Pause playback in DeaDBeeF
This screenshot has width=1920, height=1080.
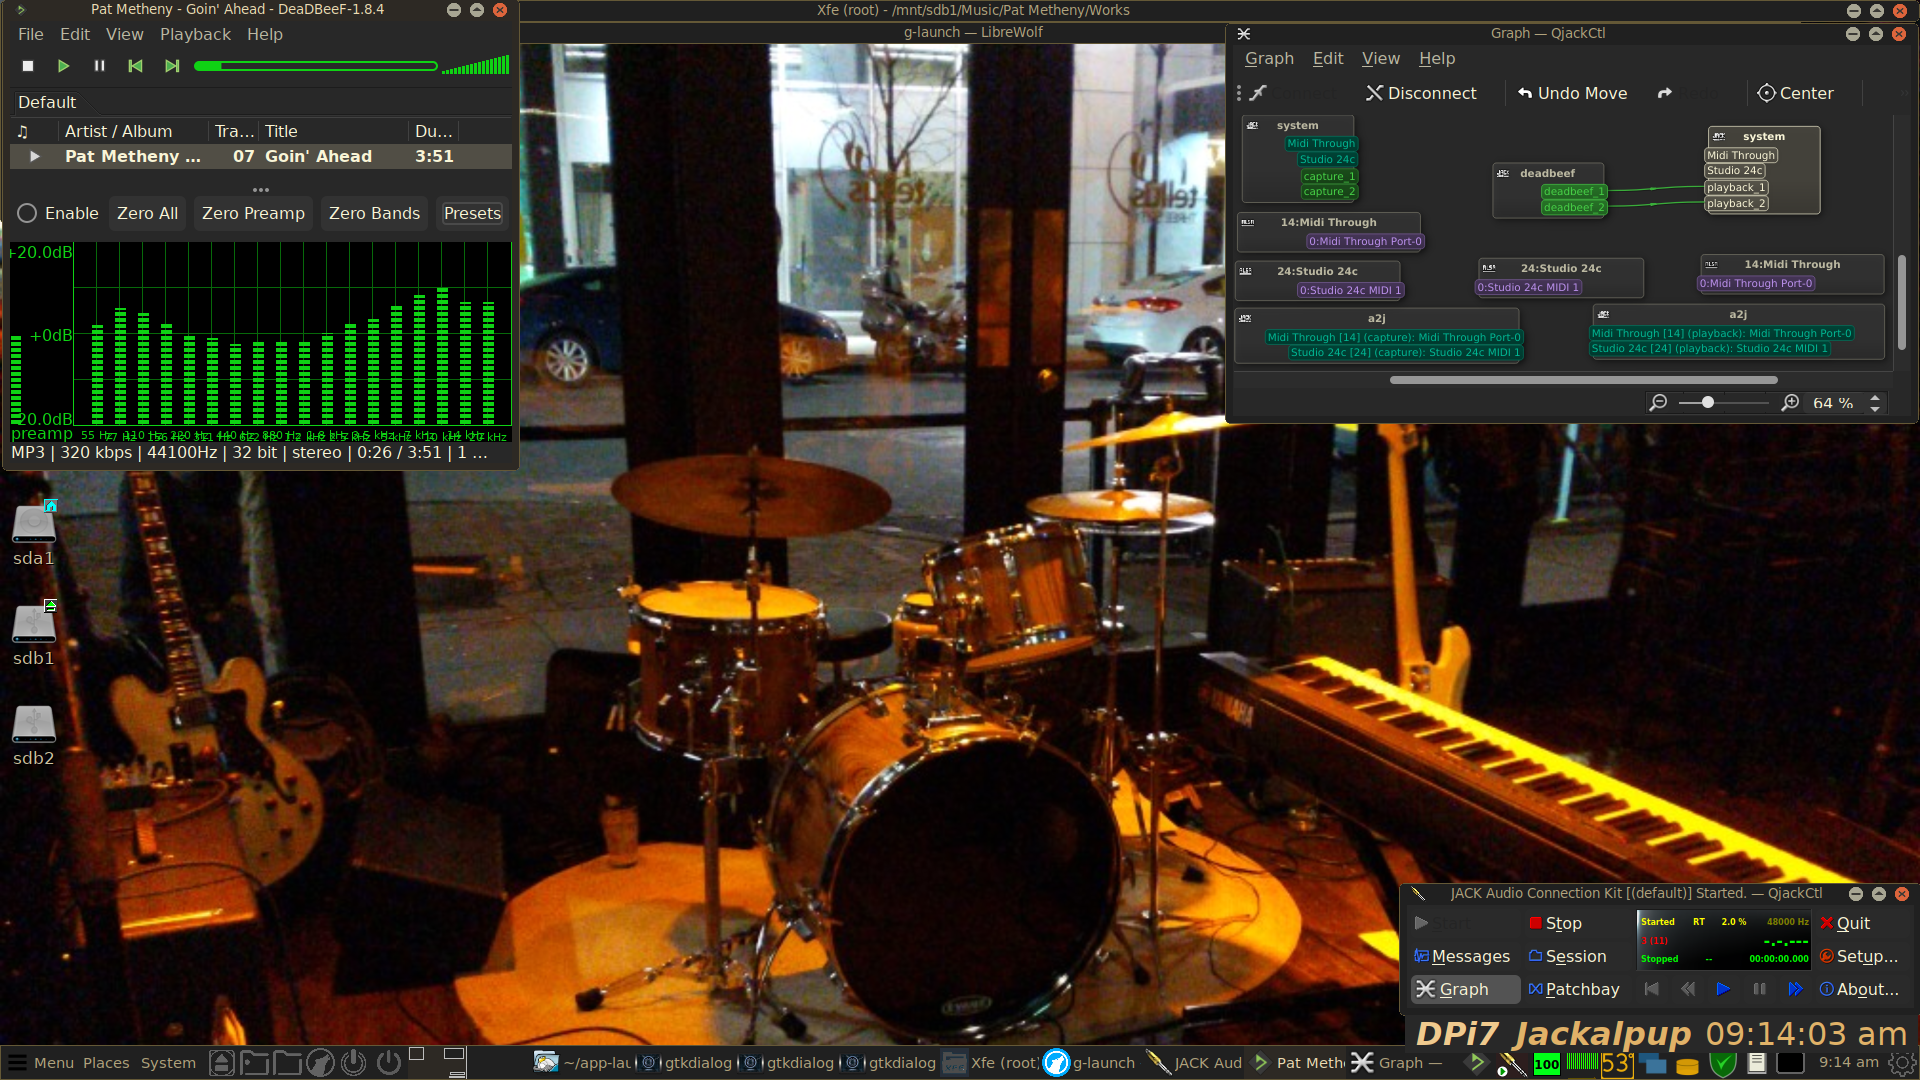[x=99, y=66]
